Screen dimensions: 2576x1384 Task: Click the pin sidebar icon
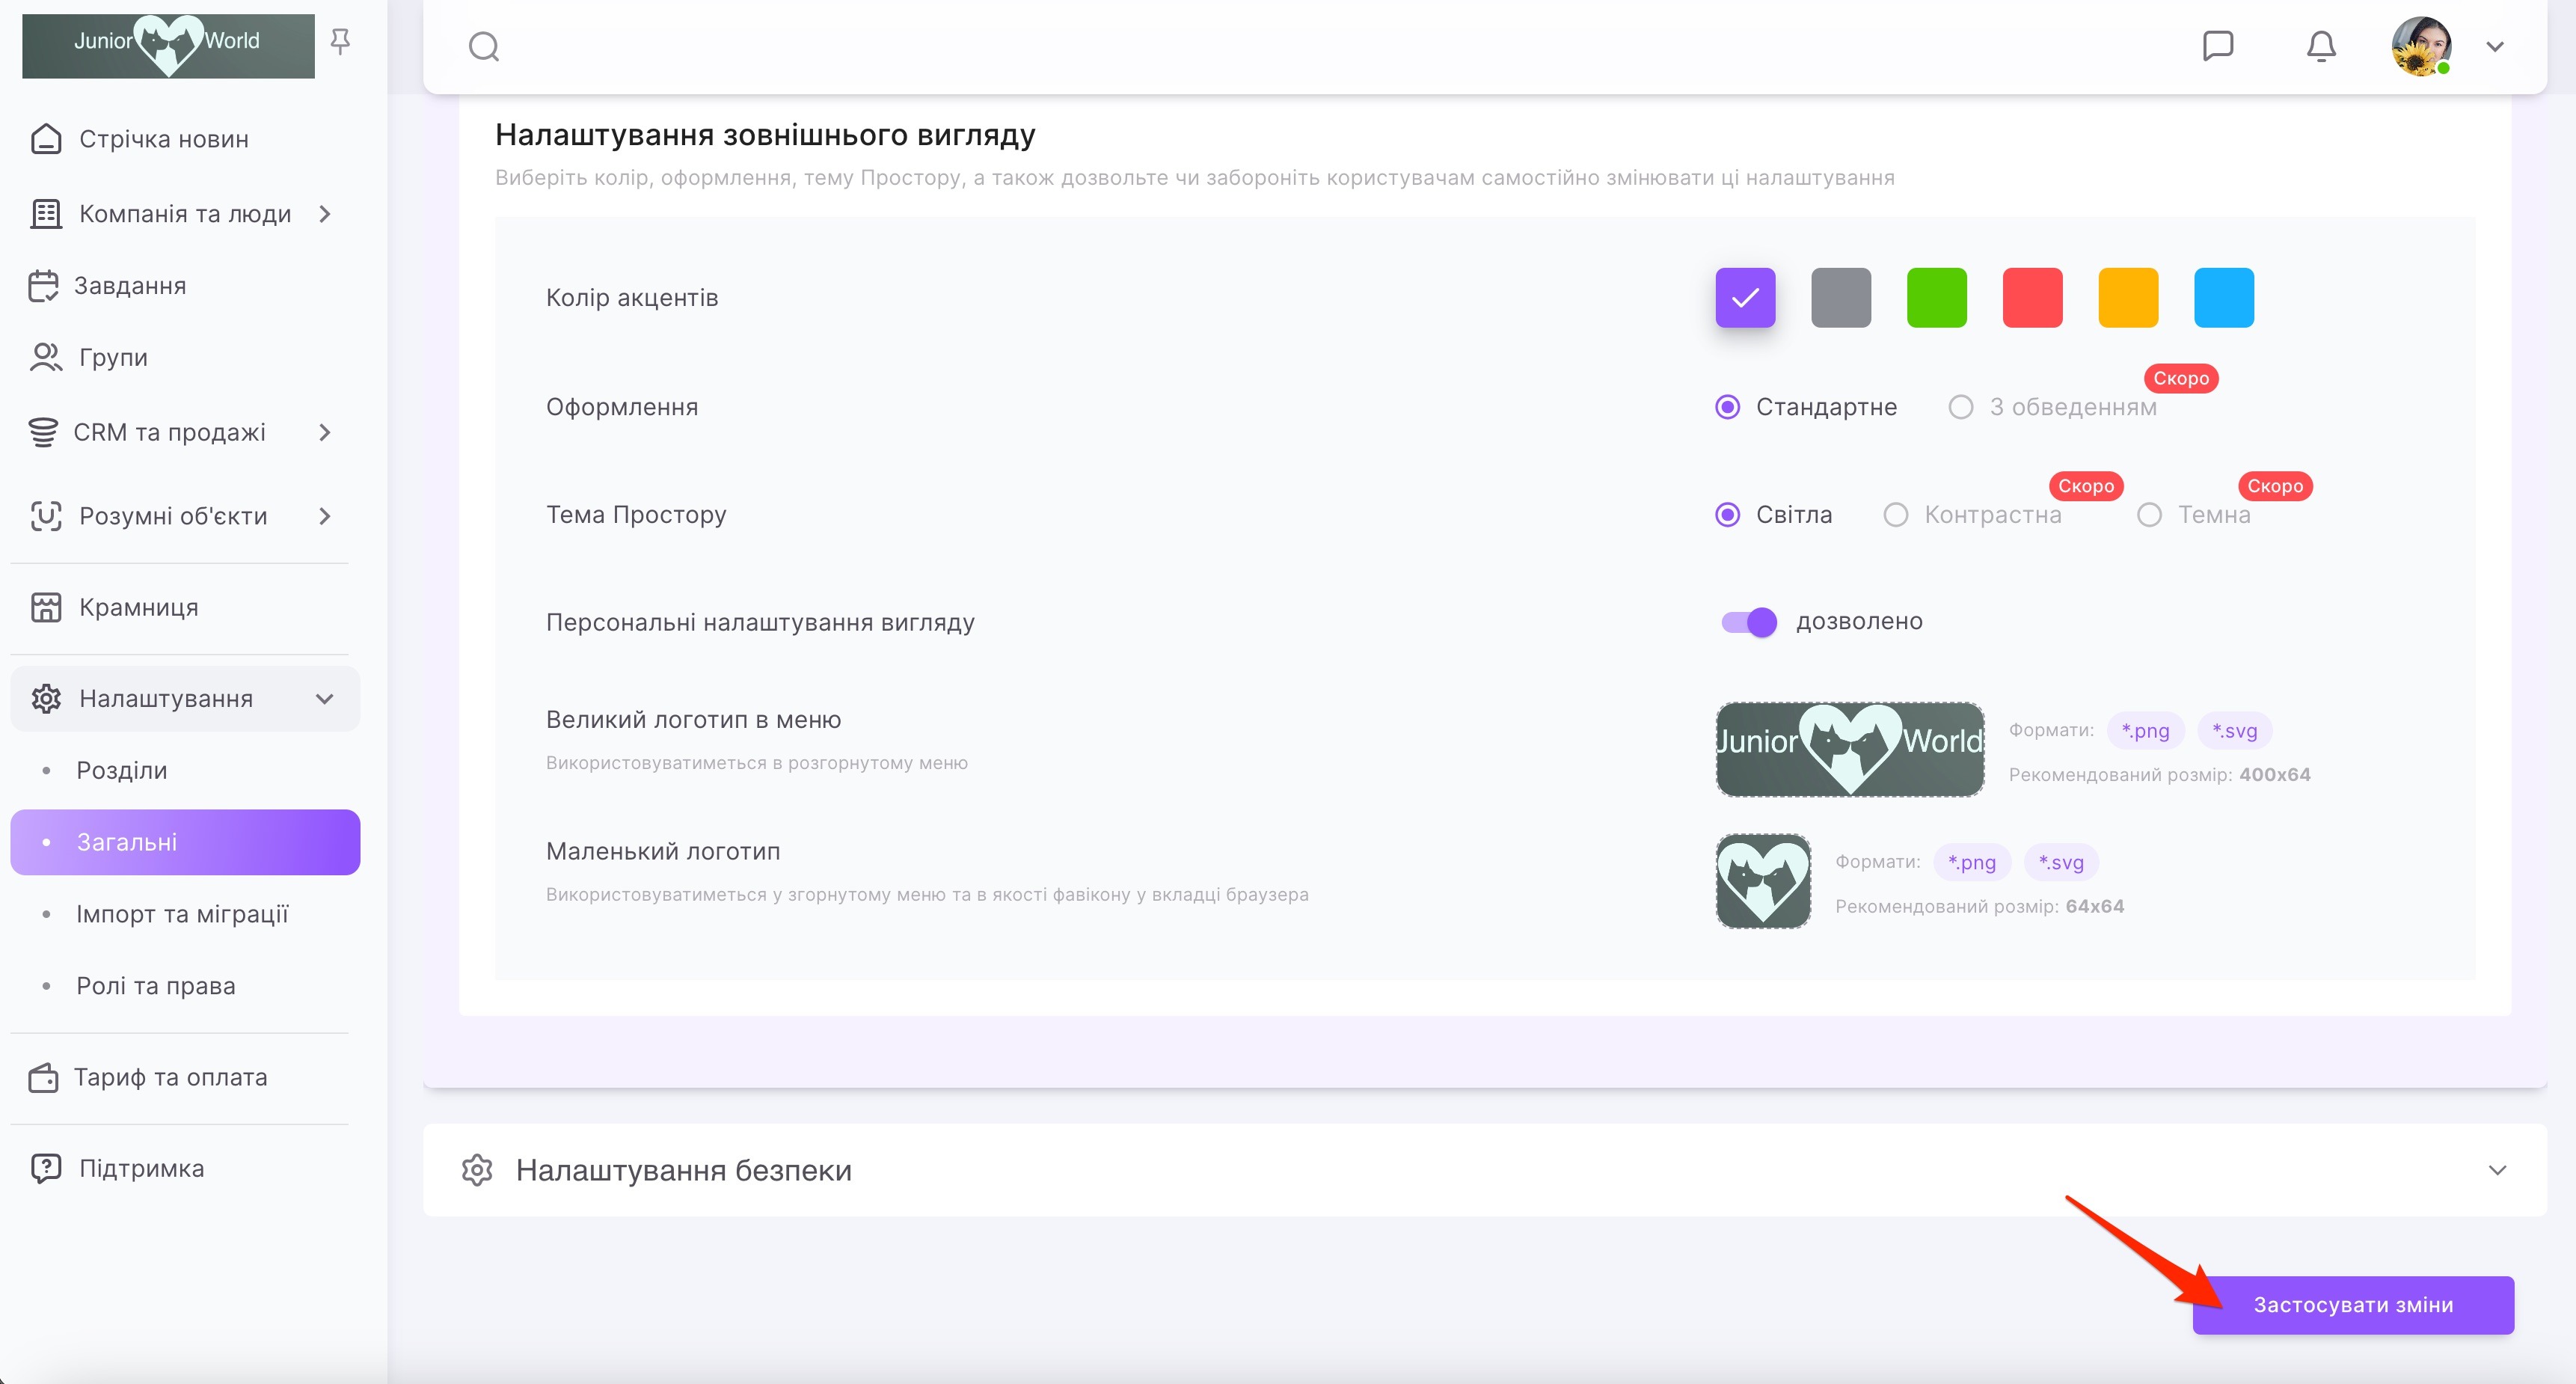tap(340, 41)
